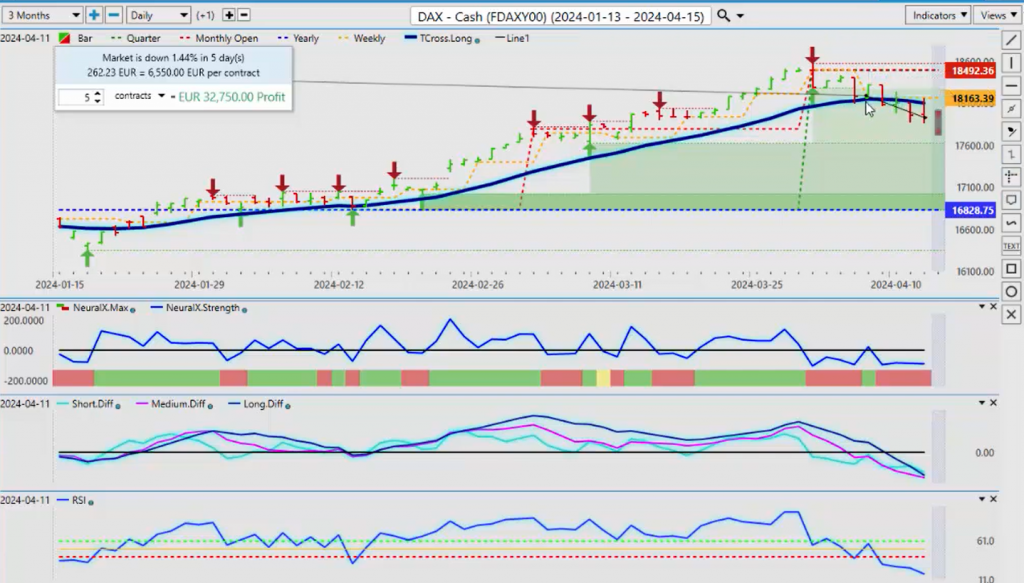Open the 3 Months range dropdown
Screen dimensions: 1024x583
coord(42,15)
